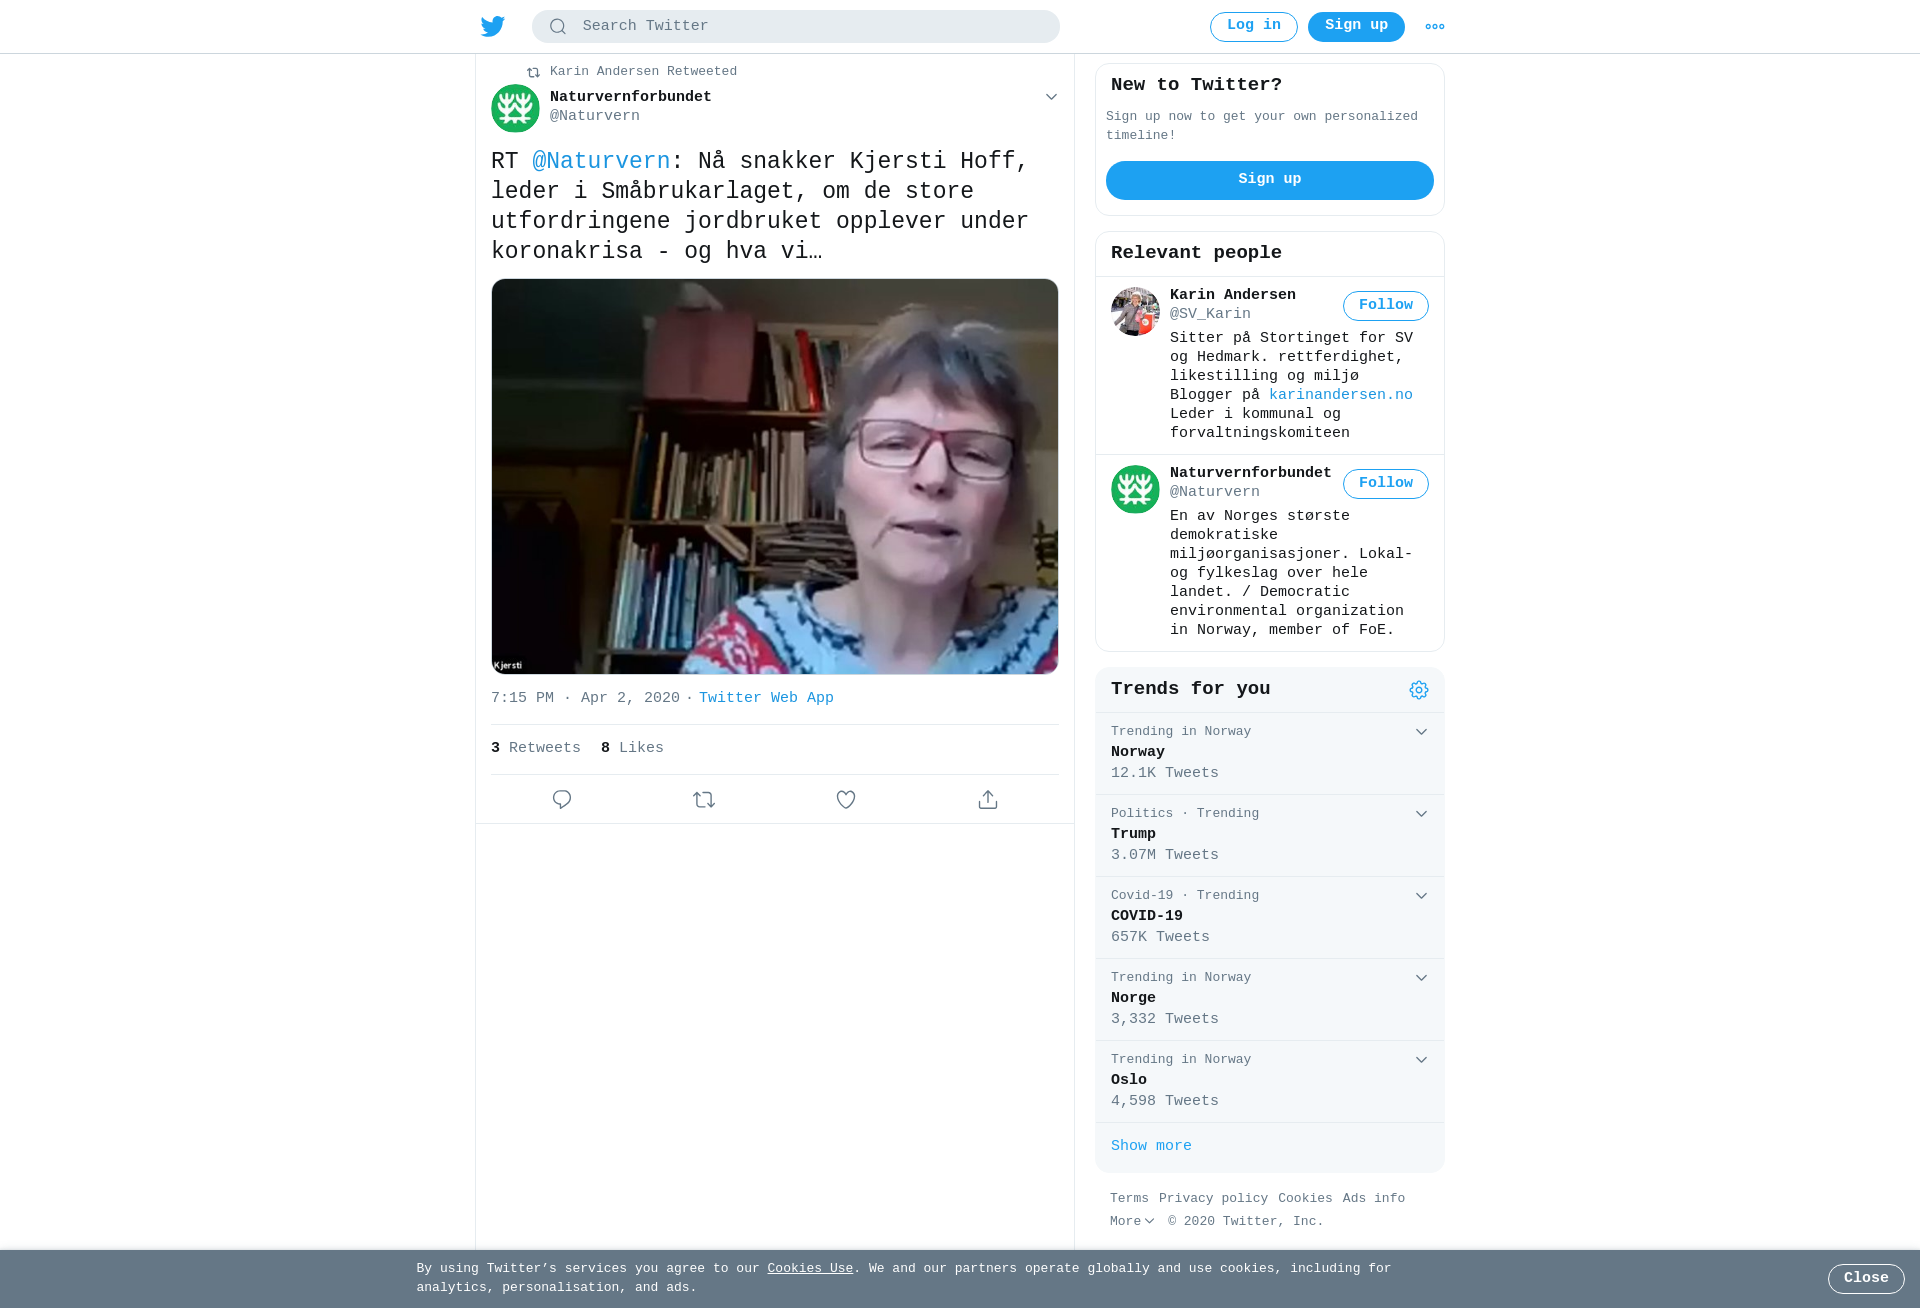This screenshot has width=1920, height=1308.
Task: Reply to the Naturvernforbundet tweet
Action: click(x=562, y=799)
